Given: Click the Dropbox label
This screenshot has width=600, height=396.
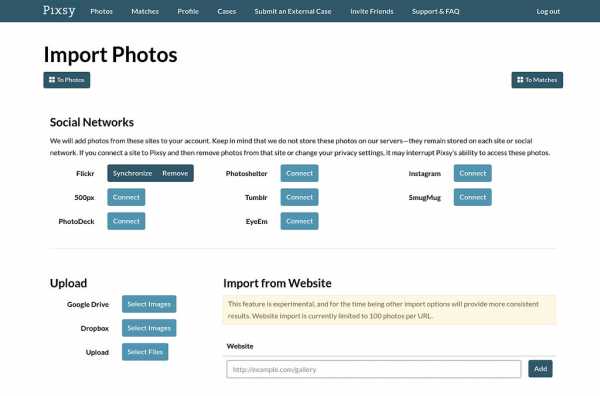Looking at the screenshot, I should tap(95, 329).
